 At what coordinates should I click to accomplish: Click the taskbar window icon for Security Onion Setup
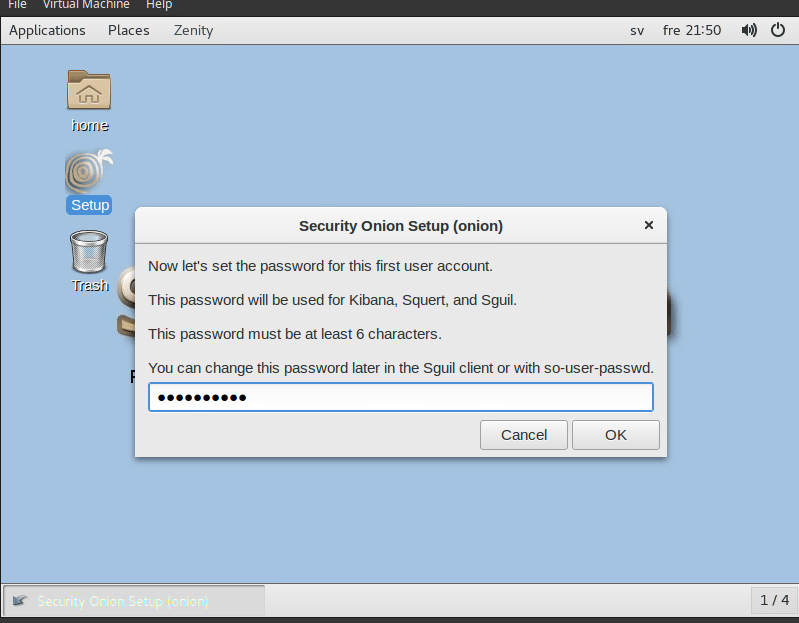click(20, 601)
